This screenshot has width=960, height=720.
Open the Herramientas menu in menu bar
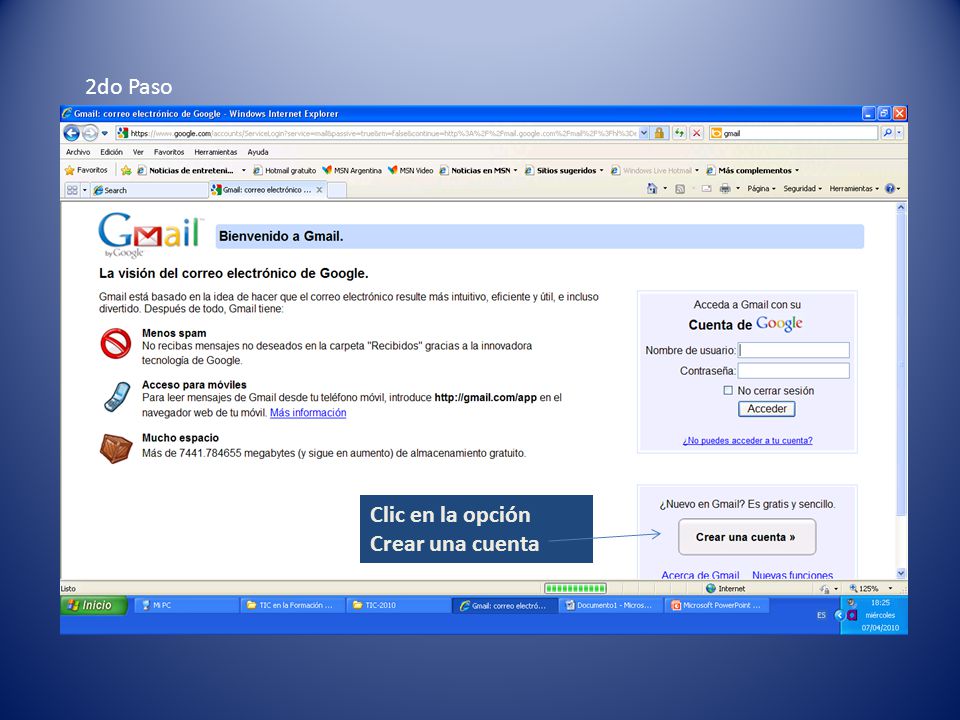pos(216,152)
